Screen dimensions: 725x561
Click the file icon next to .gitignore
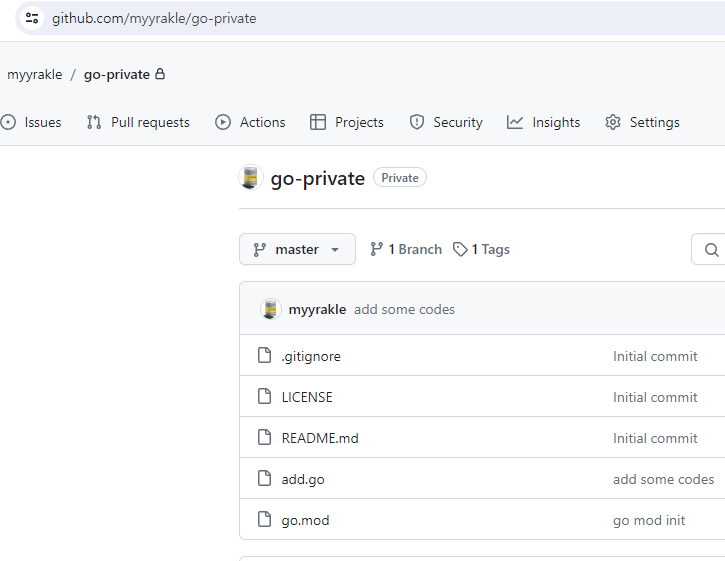click(x=265, y=356)
